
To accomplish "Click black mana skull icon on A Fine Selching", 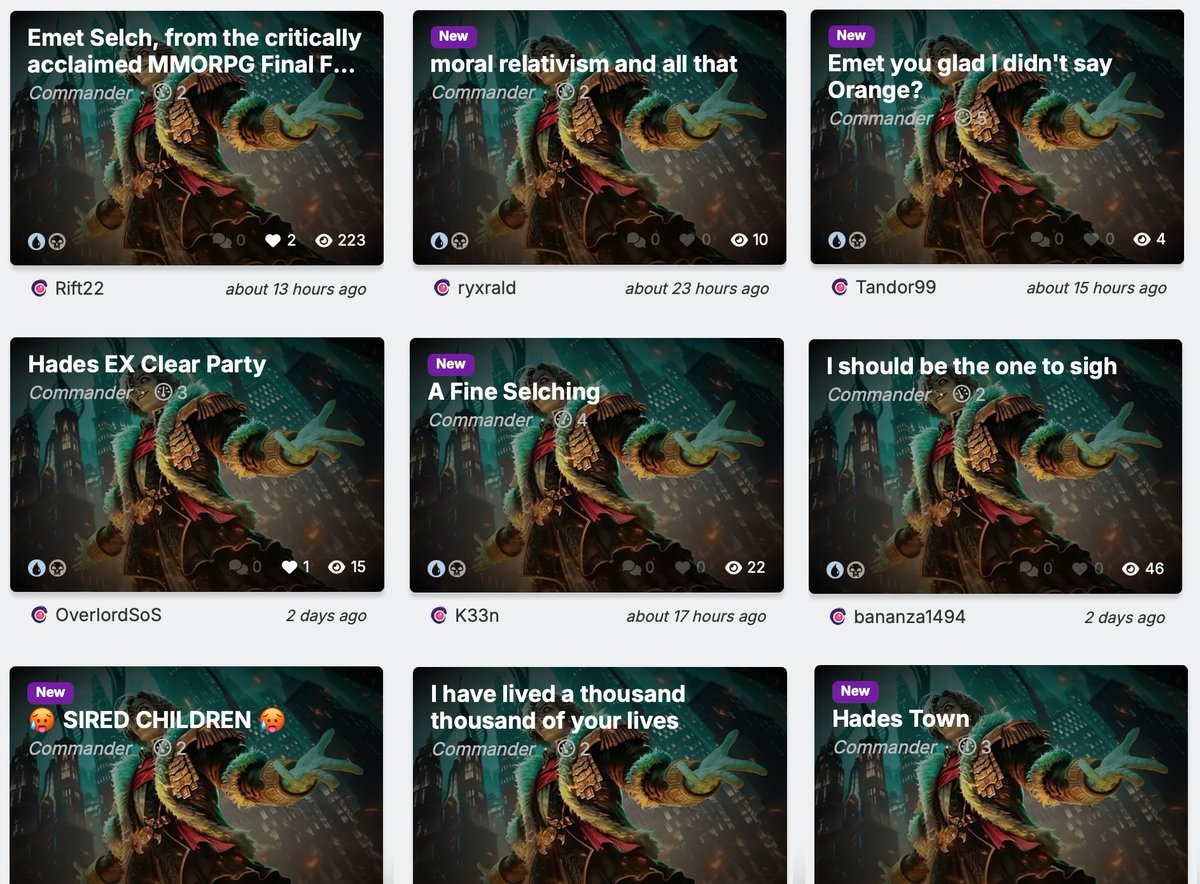I will click(x=456, y=568).
